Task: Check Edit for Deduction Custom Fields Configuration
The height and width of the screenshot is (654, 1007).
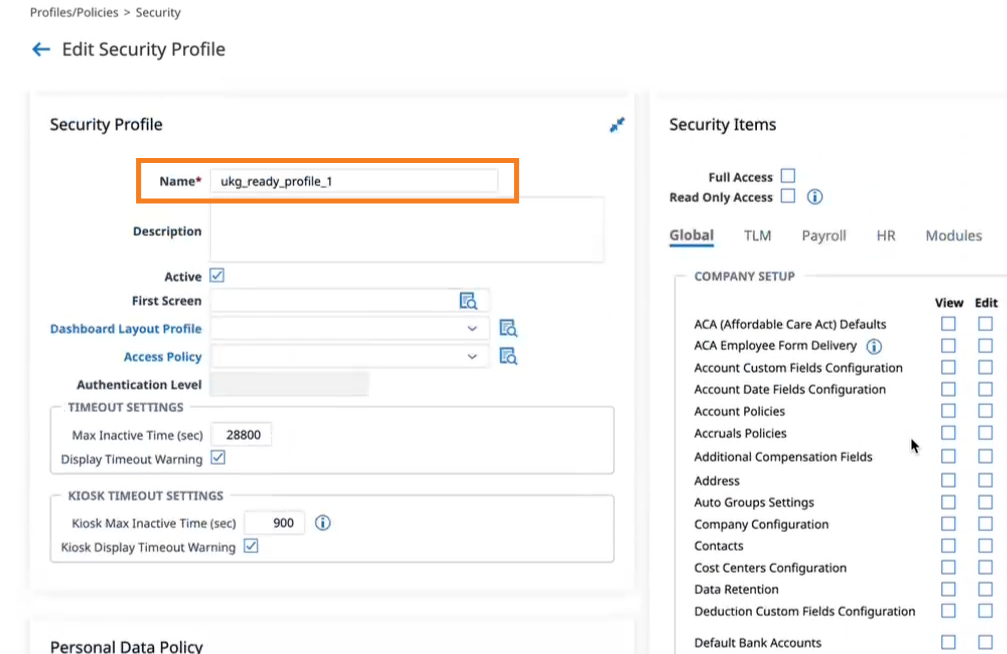Action: [985, 611]
